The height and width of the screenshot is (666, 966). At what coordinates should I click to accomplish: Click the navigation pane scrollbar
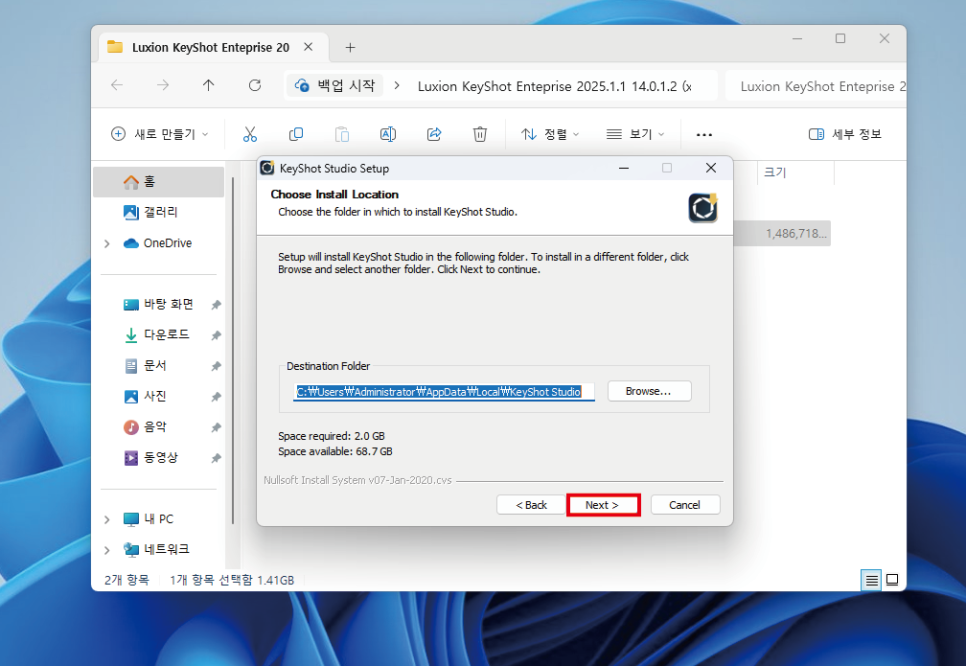tap(233, 351)
